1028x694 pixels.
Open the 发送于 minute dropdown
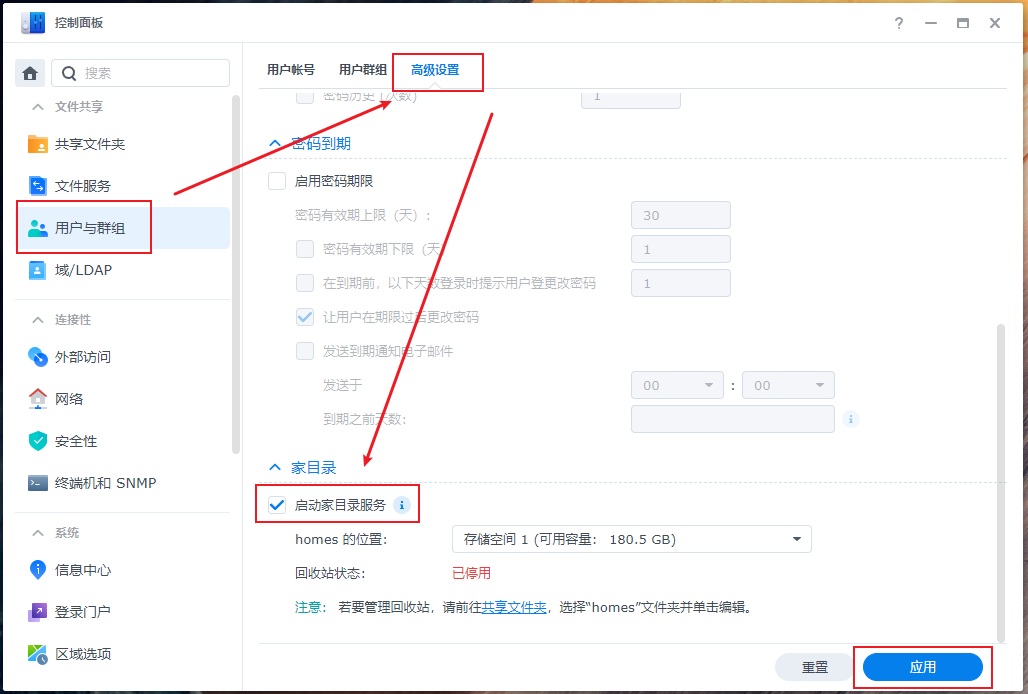click(x=788, y=385)
